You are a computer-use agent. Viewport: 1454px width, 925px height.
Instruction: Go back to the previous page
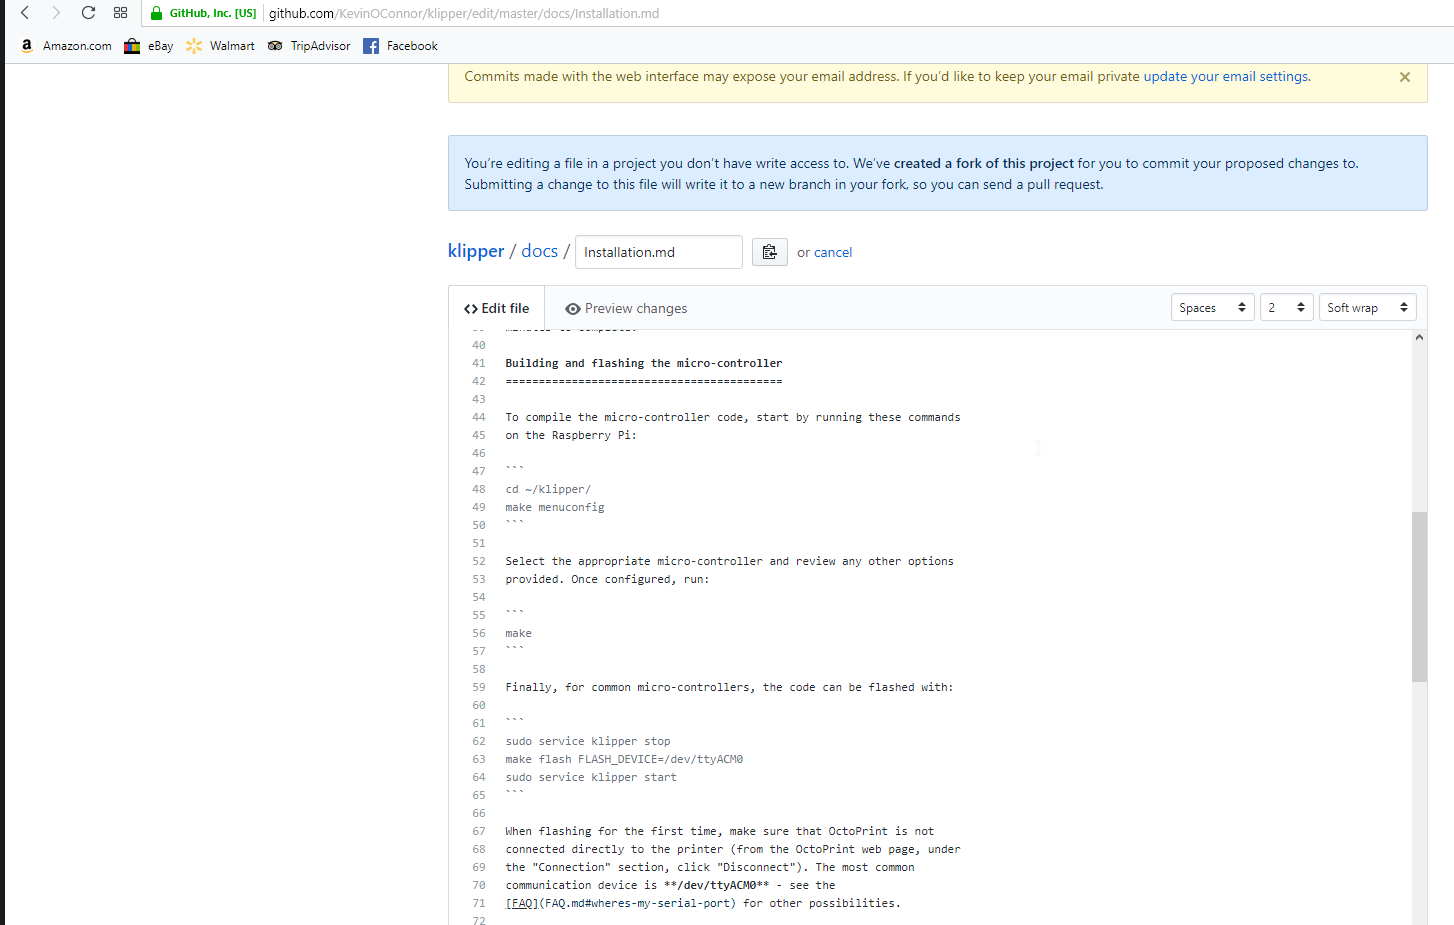pos(25,13)
